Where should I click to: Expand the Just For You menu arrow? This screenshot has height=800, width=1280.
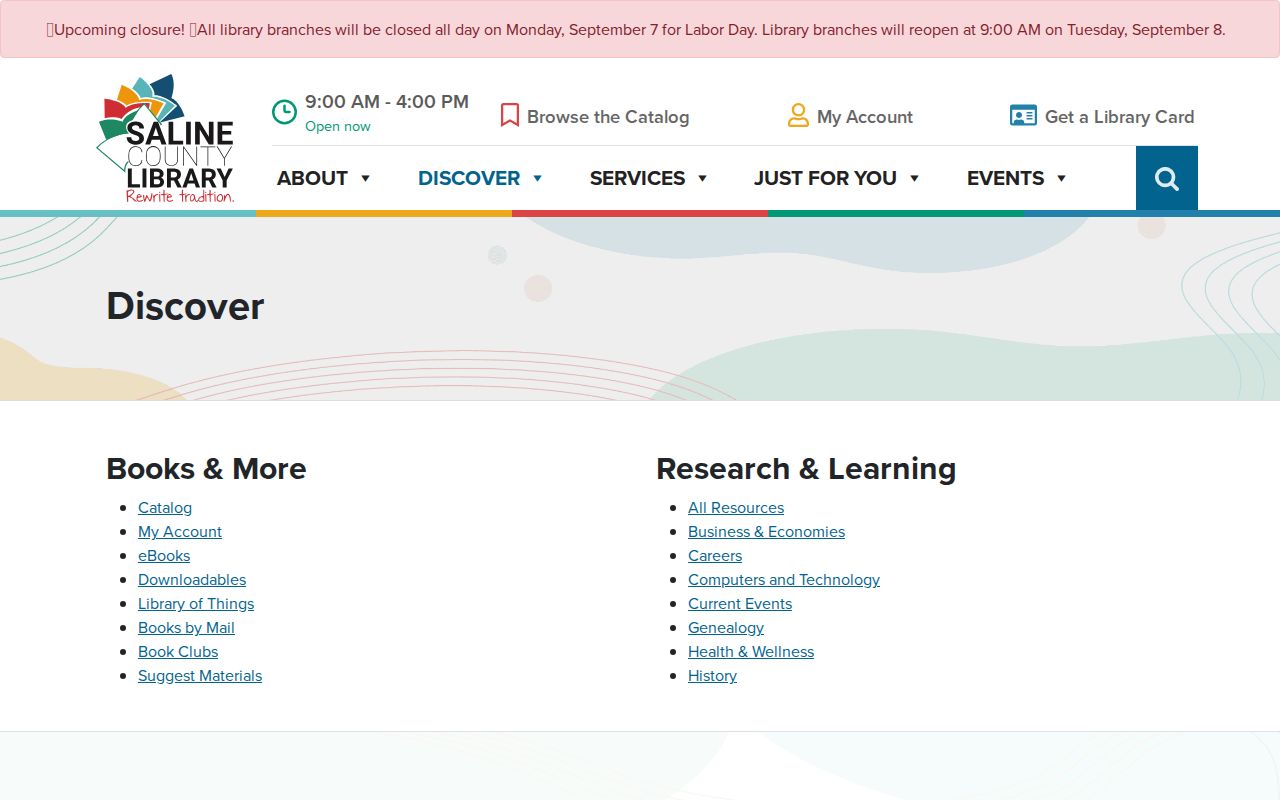tap(914, 178)
